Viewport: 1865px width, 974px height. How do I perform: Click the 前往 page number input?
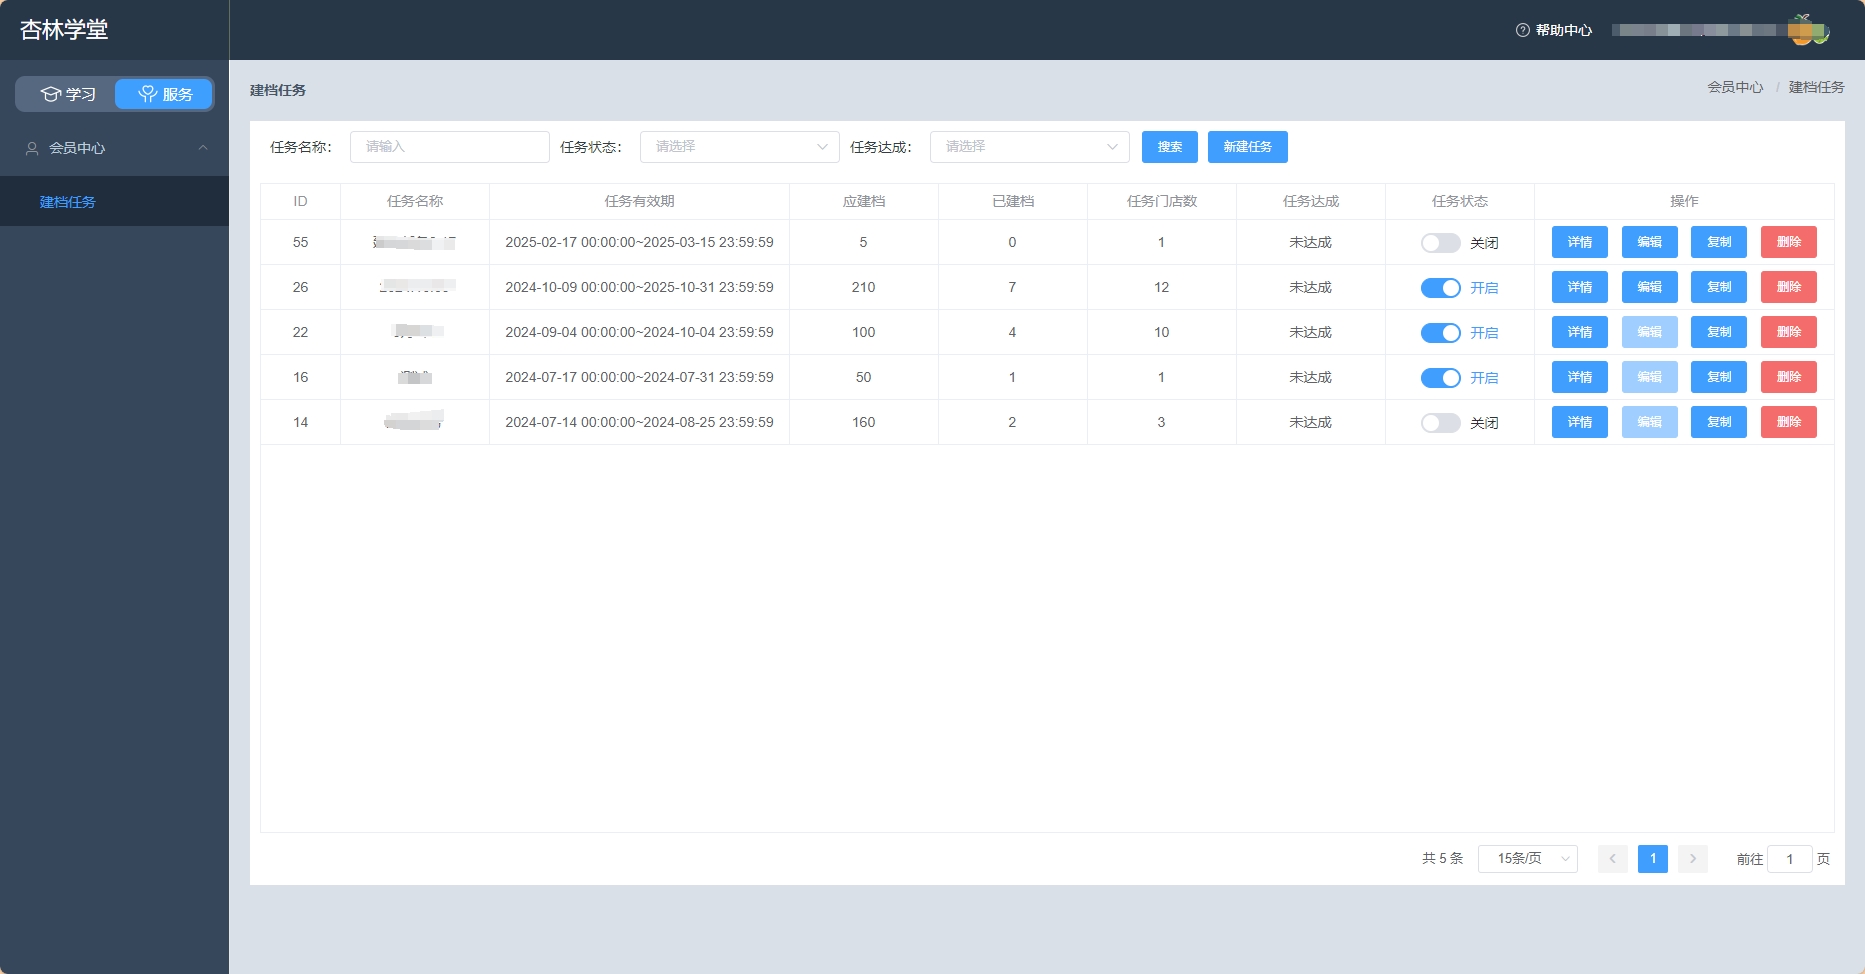coord(1790,859)
